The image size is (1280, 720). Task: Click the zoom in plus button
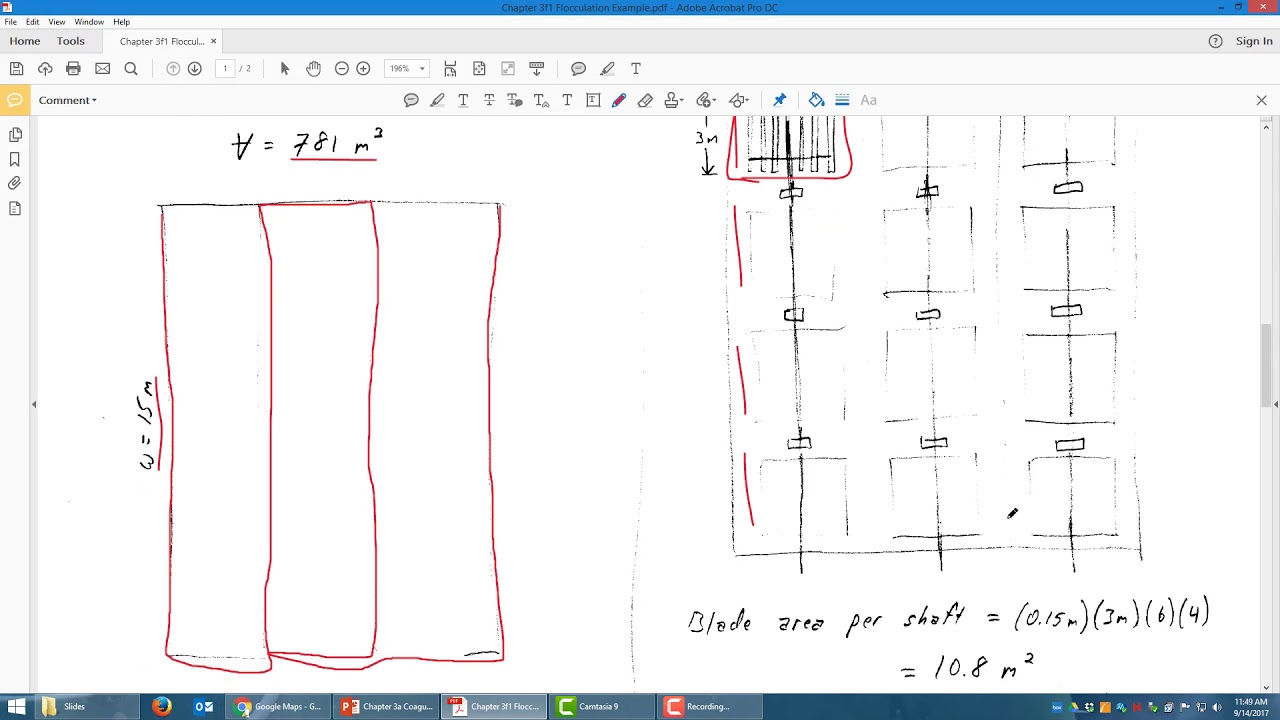[x=363, y=69]
